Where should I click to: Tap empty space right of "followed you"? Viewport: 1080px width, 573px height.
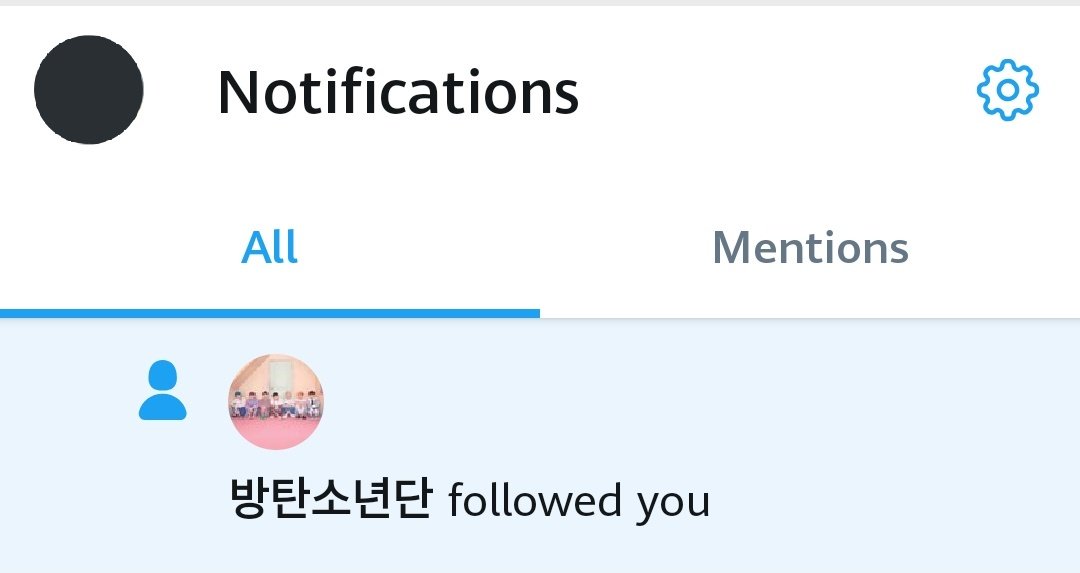point(895,502)
